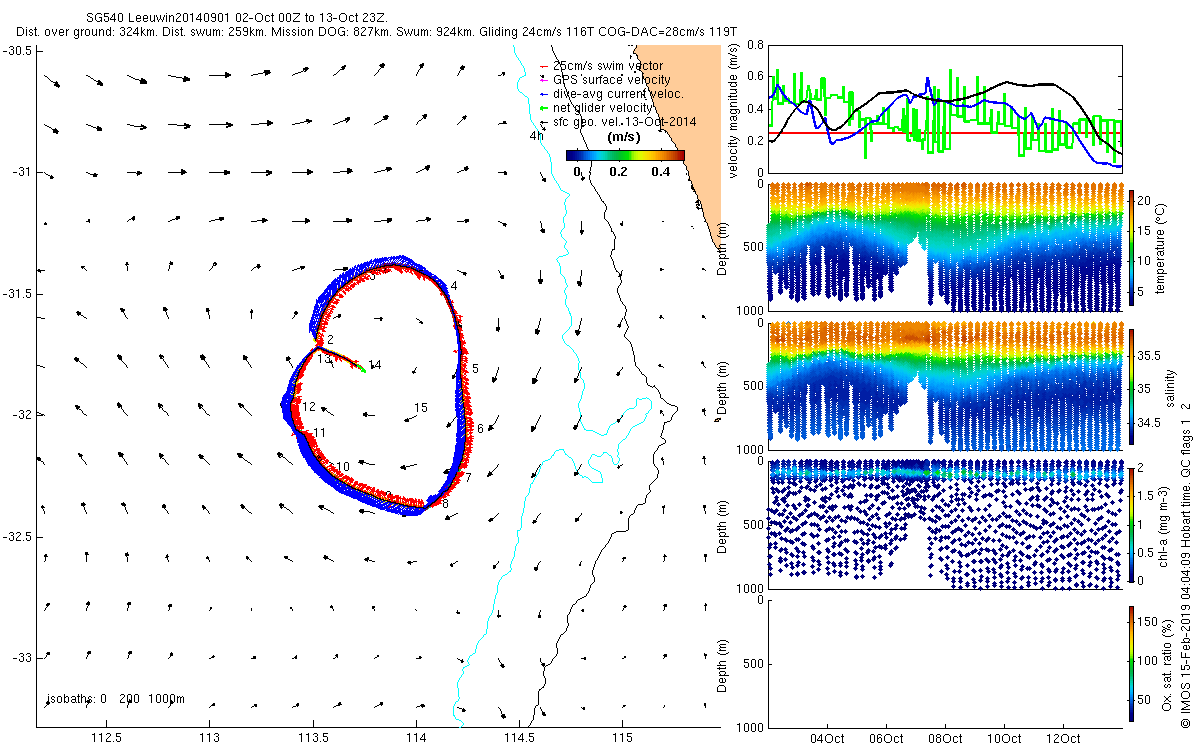Click the '113.5' longitude tick label
The width and height of the screenshot is (1200, 750).
pos(313,739)
